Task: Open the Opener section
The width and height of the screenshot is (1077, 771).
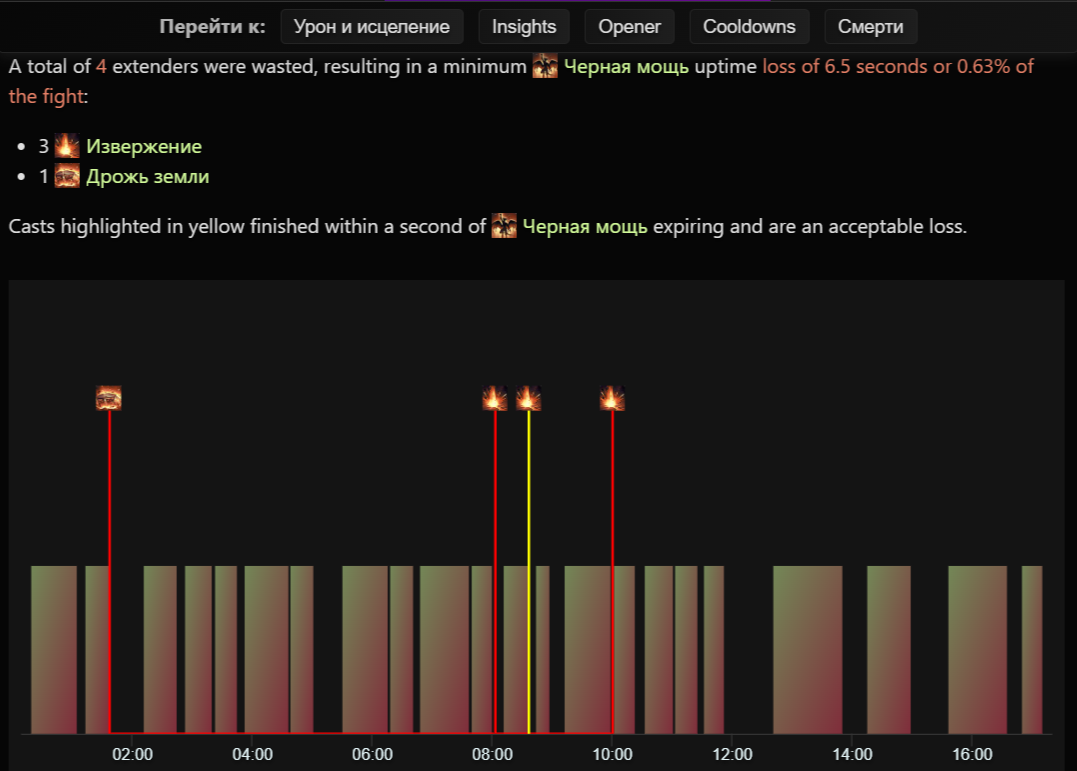Action: [x=629, y=27]
